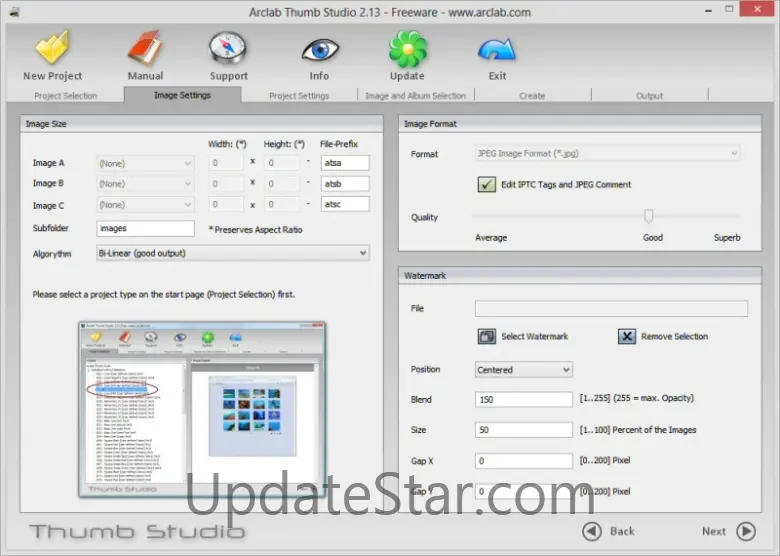
Task: Click the Quality slider handle
Action: pos(648,216)
